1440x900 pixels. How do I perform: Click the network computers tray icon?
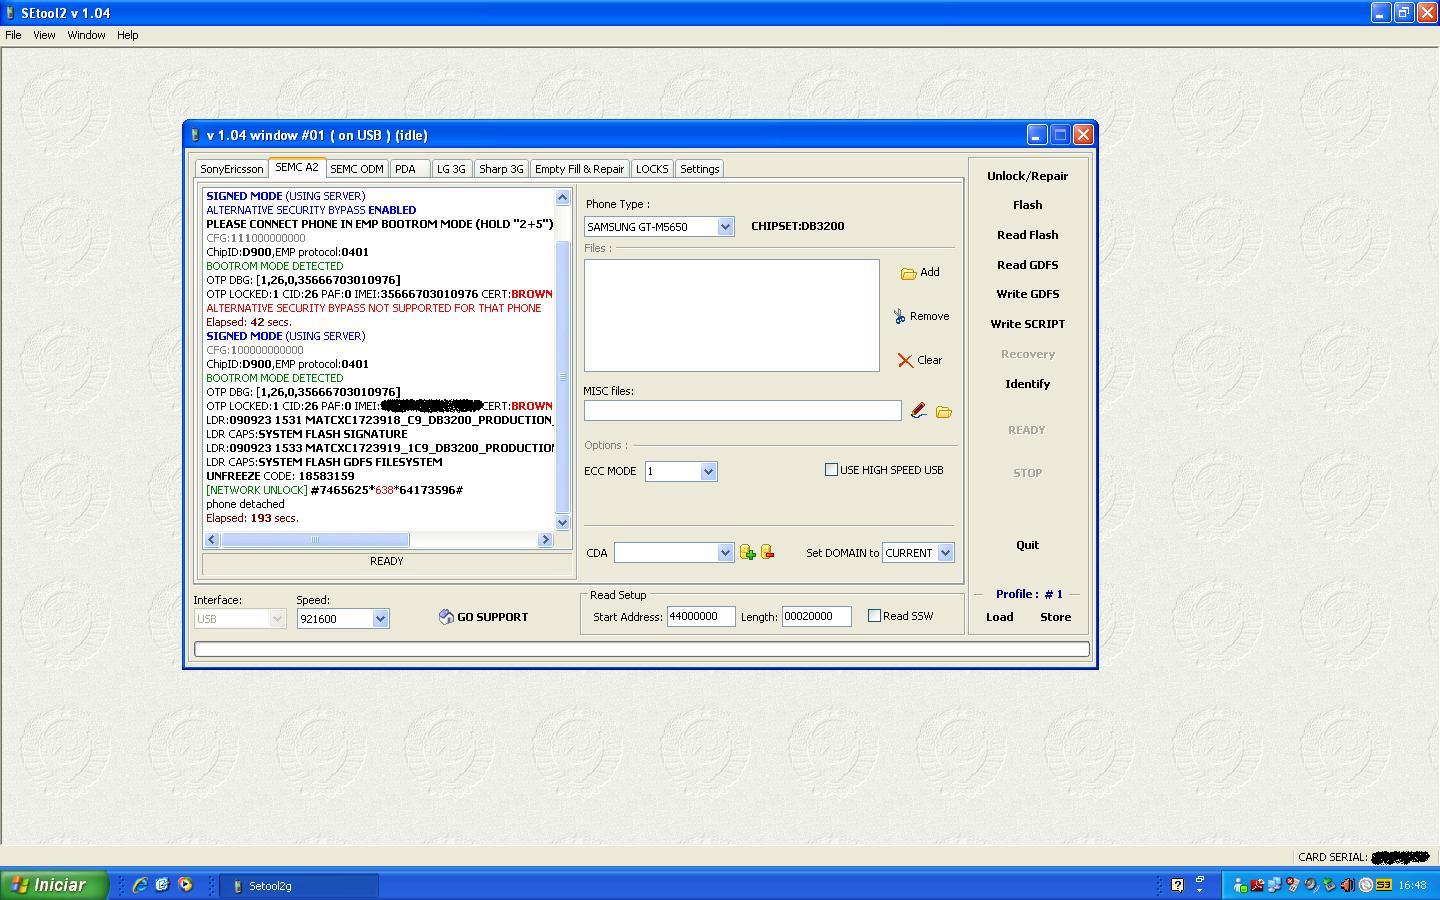(1275, 885)
